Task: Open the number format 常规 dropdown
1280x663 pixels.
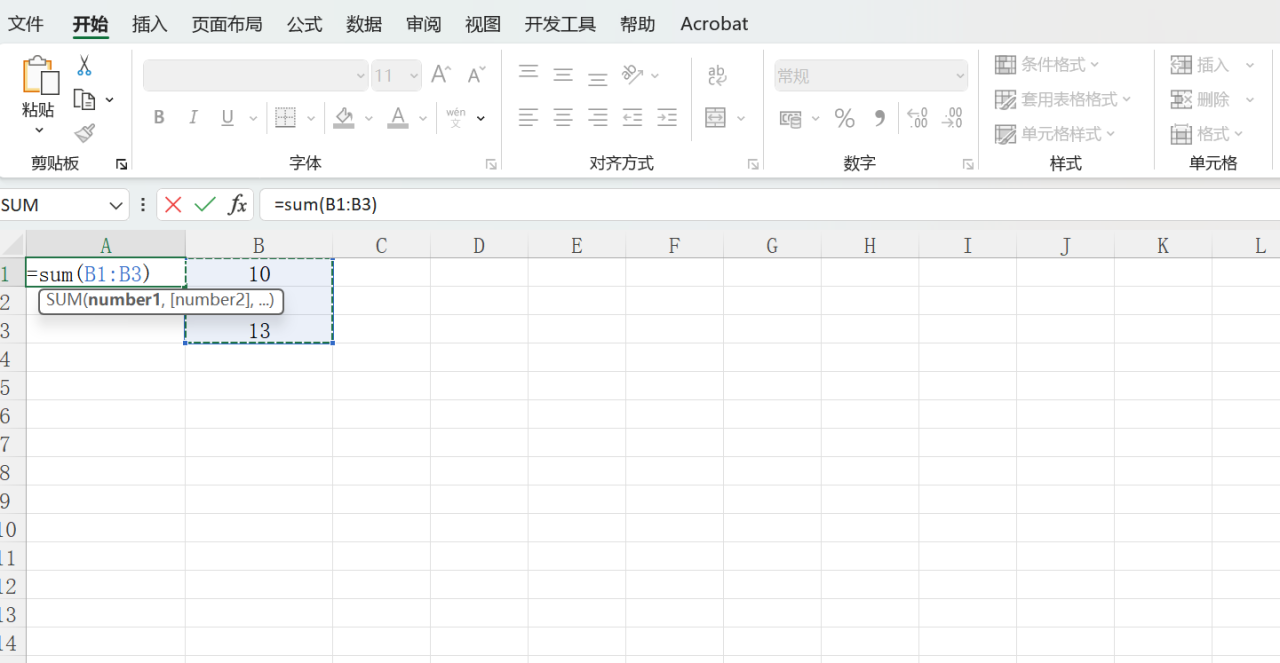Action: pyautogui.click(x=960, y=76)
